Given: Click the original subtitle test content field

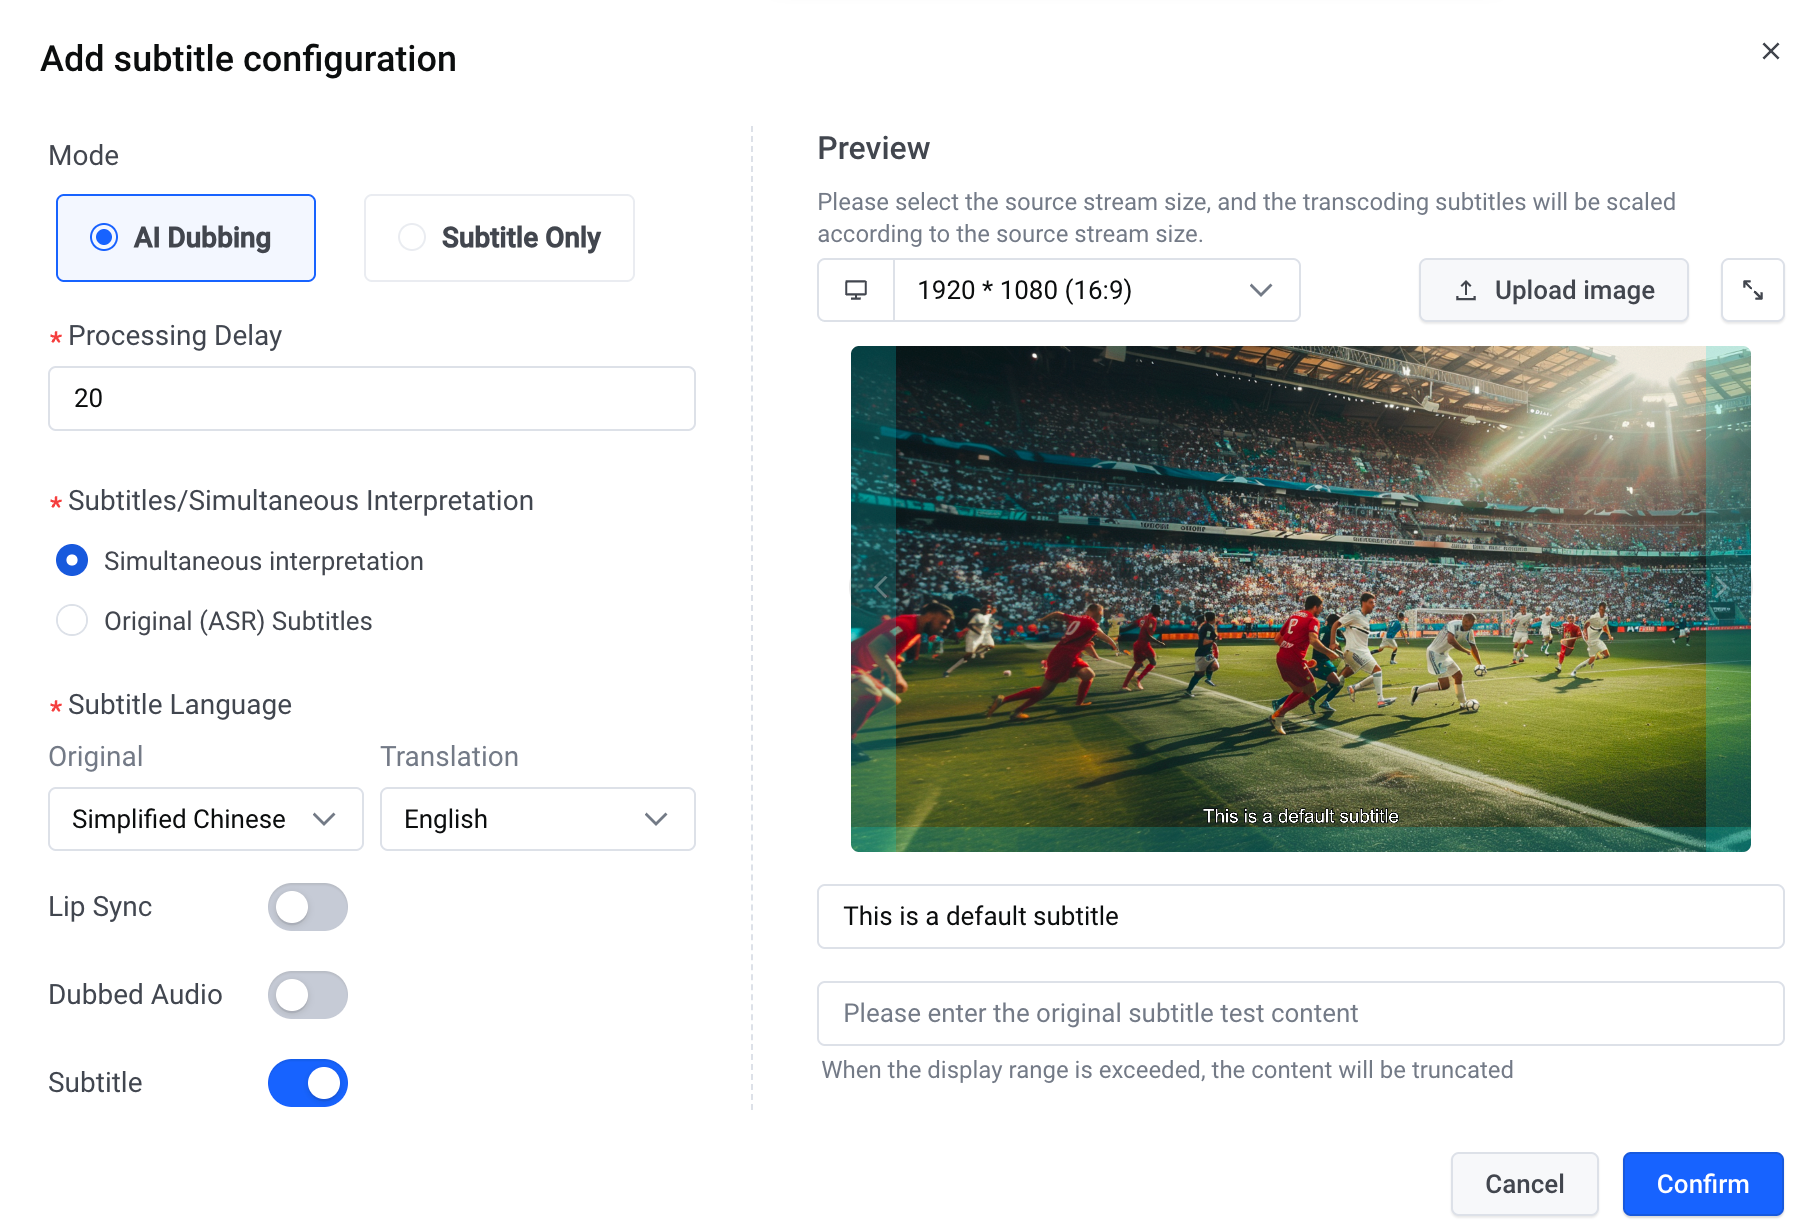Looking at the screenshot, I should [x=1300, y=1013].
